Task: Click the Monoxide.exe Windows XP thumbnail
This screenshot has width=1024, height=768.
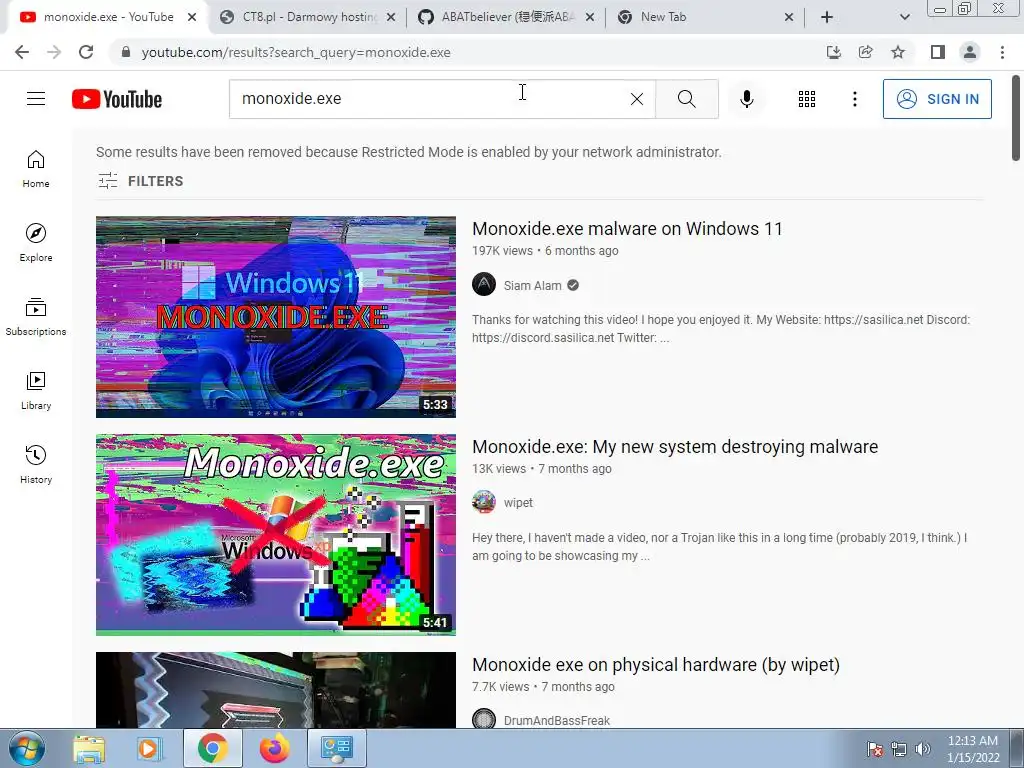Action: click(276, 535)
